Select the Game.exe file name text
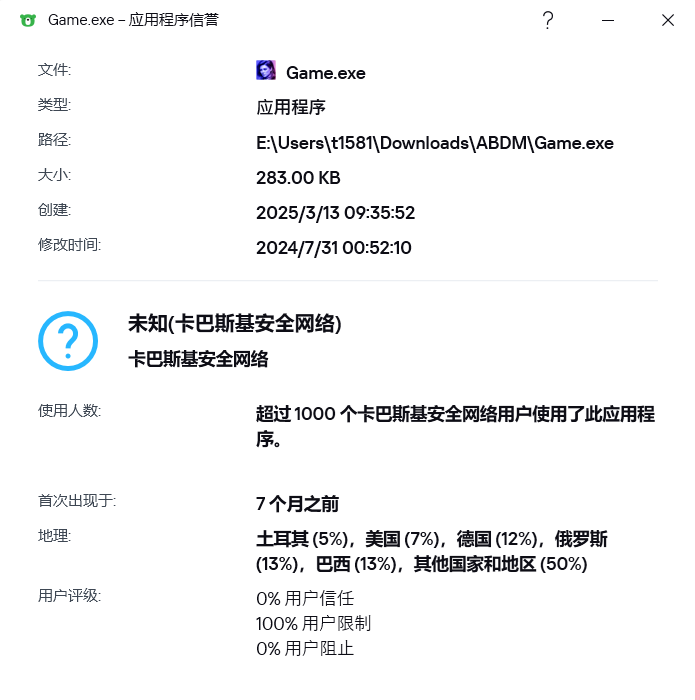This screenshot has width=695, height=700. tap(326, 73)
